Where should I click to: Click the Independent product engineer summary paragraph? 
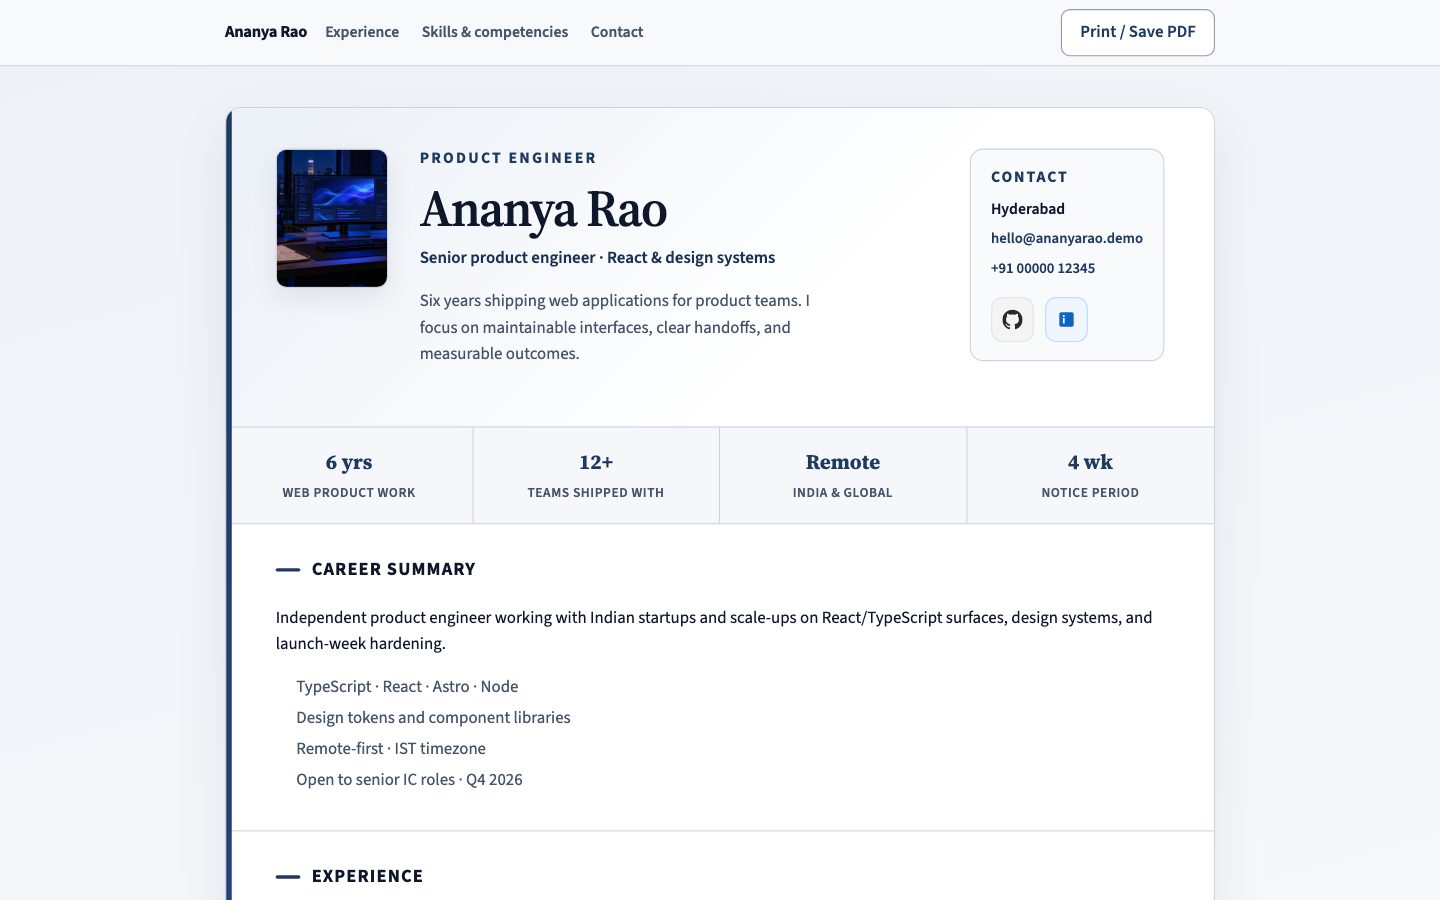tap(714, 630)
